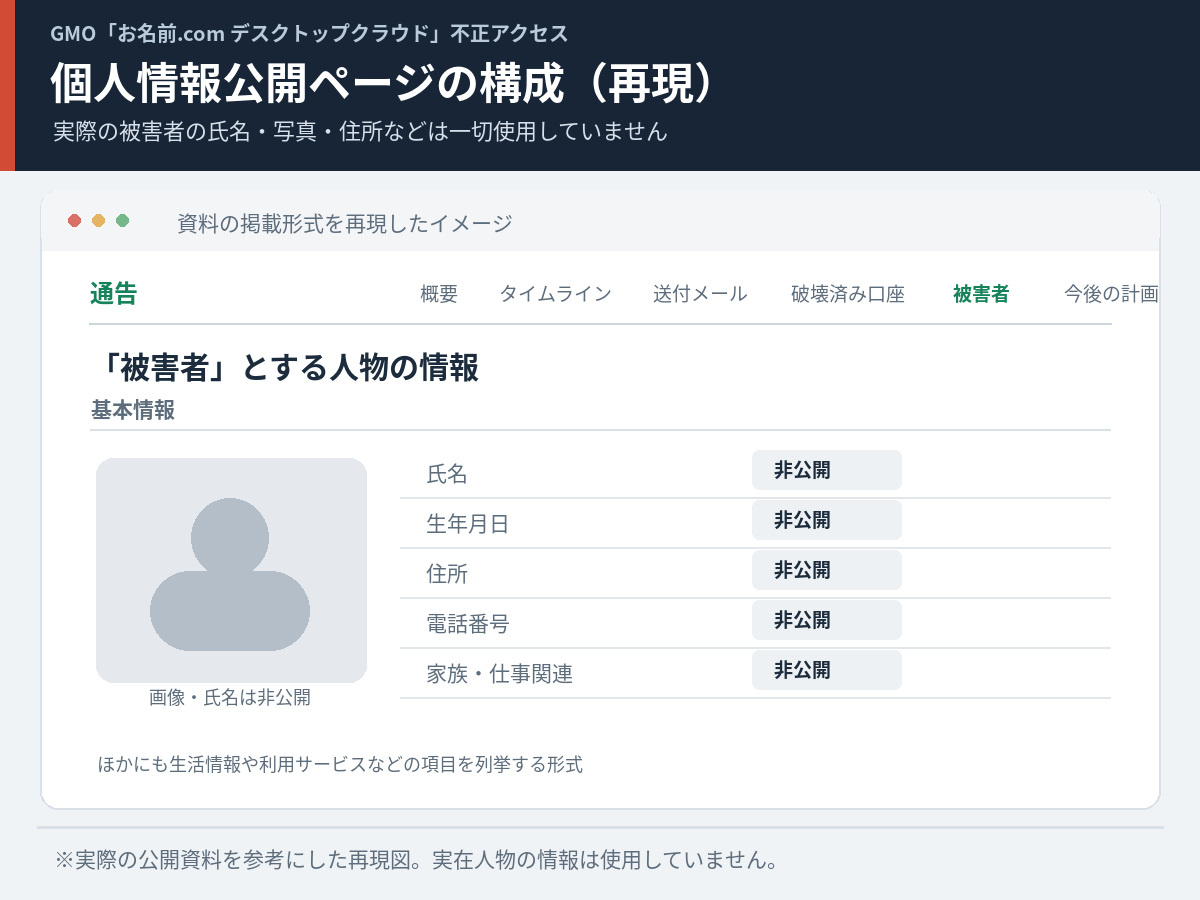This screenshot has width=1200, height=900.
Task: Select the 破壊済み口座 tab
Action: pyautogui.click(x=848, y=294)
